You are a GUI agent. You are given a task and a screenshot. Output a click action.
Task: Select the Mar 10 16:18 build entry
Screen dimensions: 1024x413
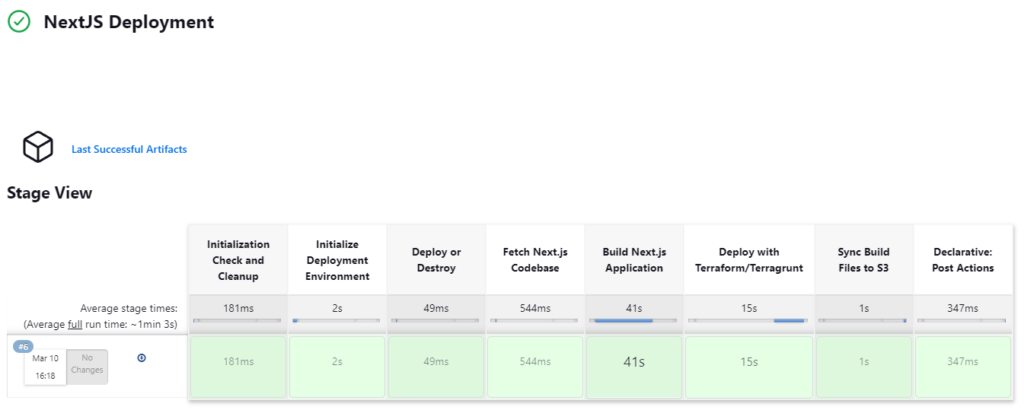click(x=45, y=366)
